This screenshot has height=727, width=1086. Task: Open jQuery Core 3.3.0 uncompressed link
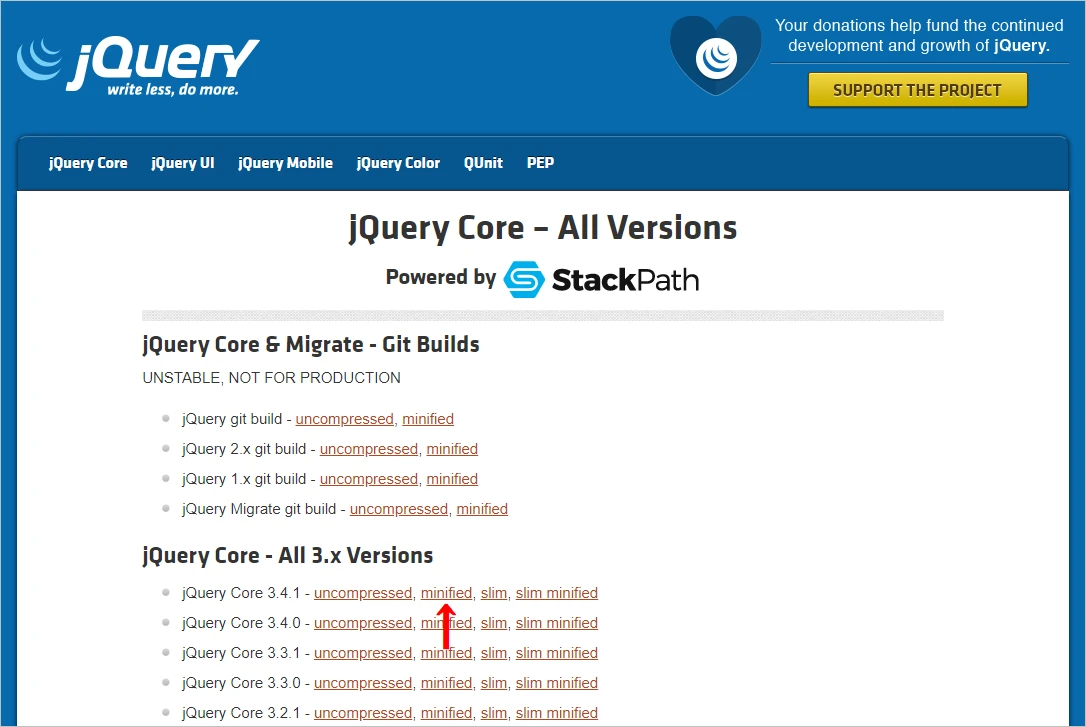tap(363, 683)
